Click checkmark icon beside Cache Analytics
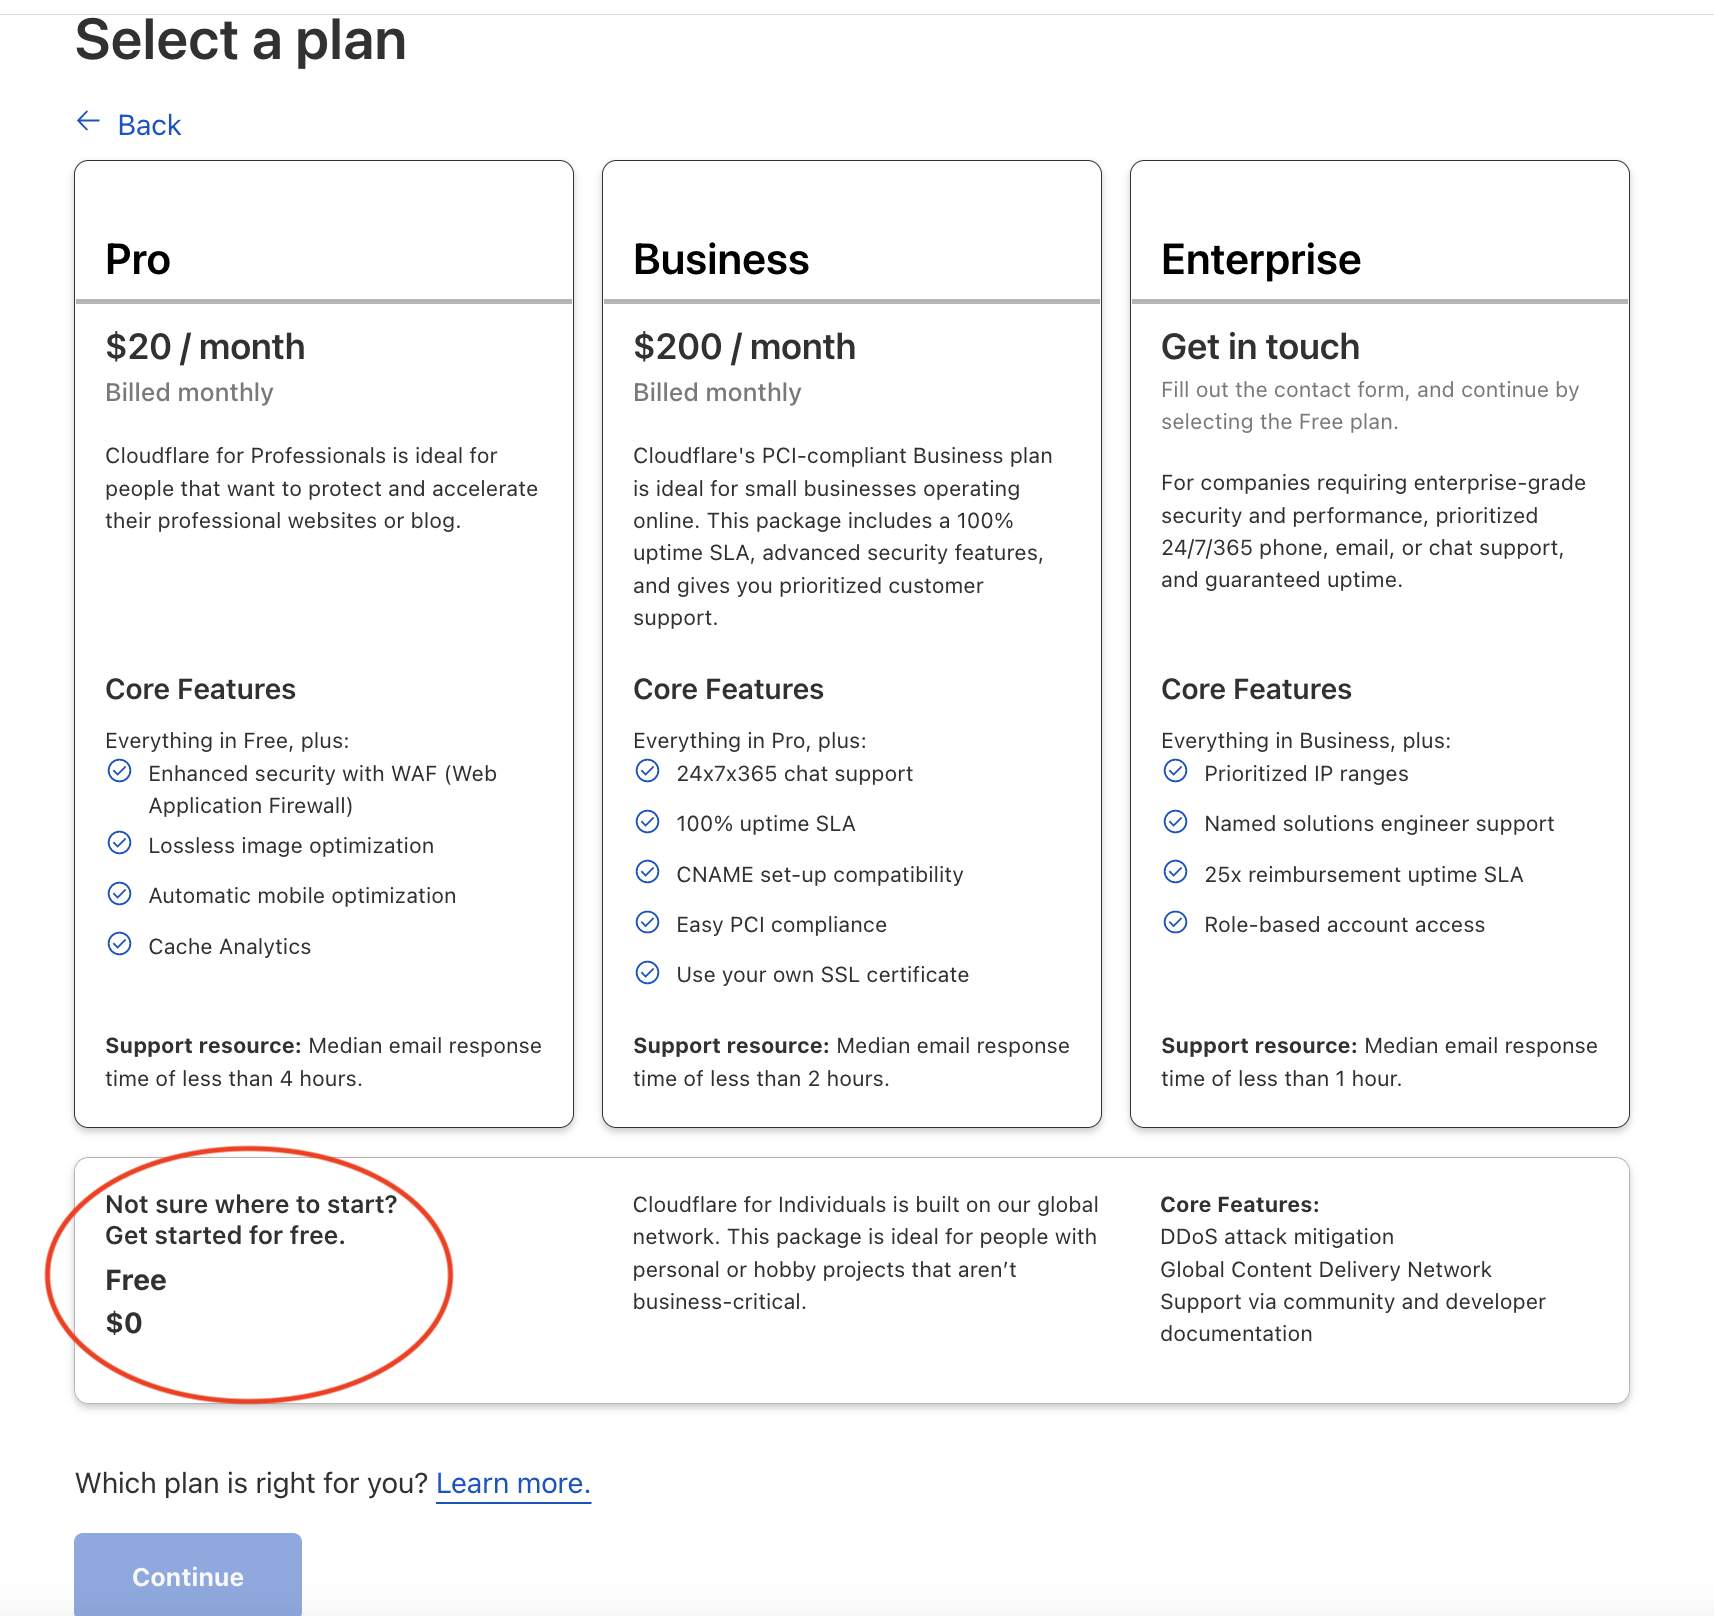 click(119, 944)
